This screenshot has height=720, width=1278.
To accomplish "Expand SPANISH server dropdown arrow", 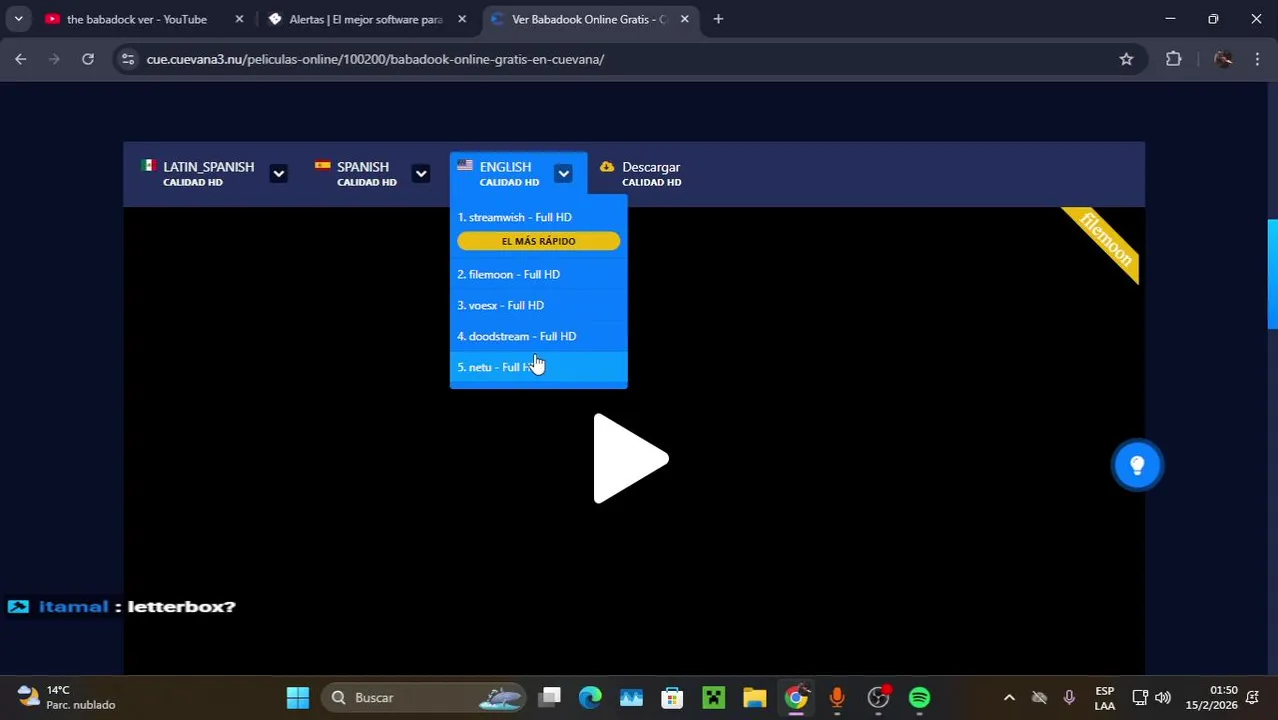I will click(421, 174).
